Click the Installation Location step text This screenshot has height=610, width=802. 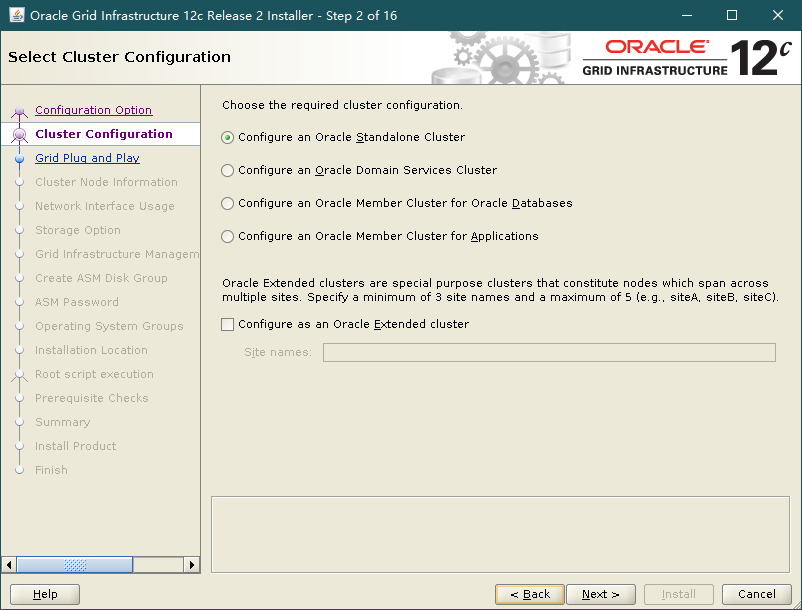click(91, 350)
